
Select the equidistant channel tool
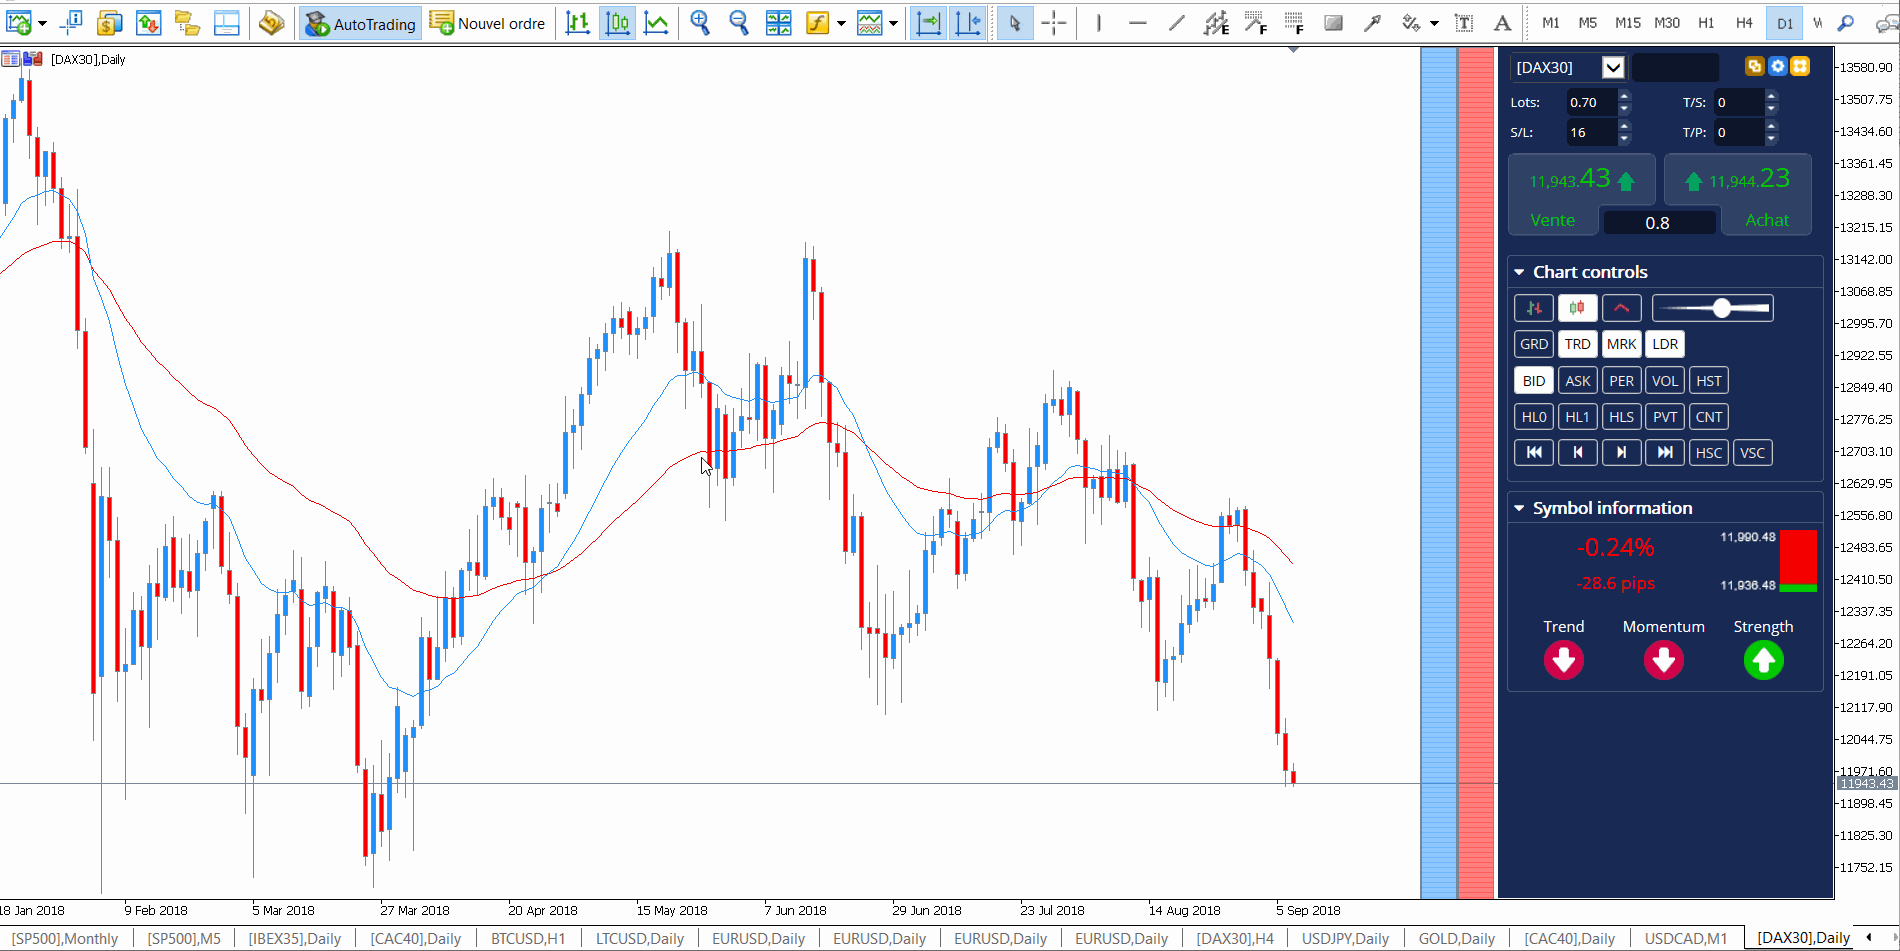1216,22
